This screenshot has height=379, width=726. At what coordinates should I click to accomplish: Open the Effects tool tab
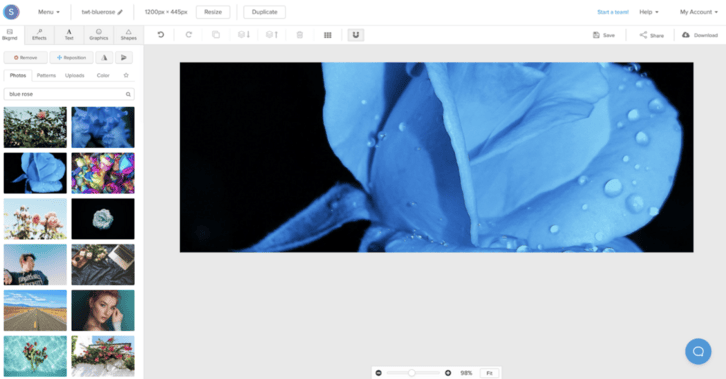click(x=39, y=35)
